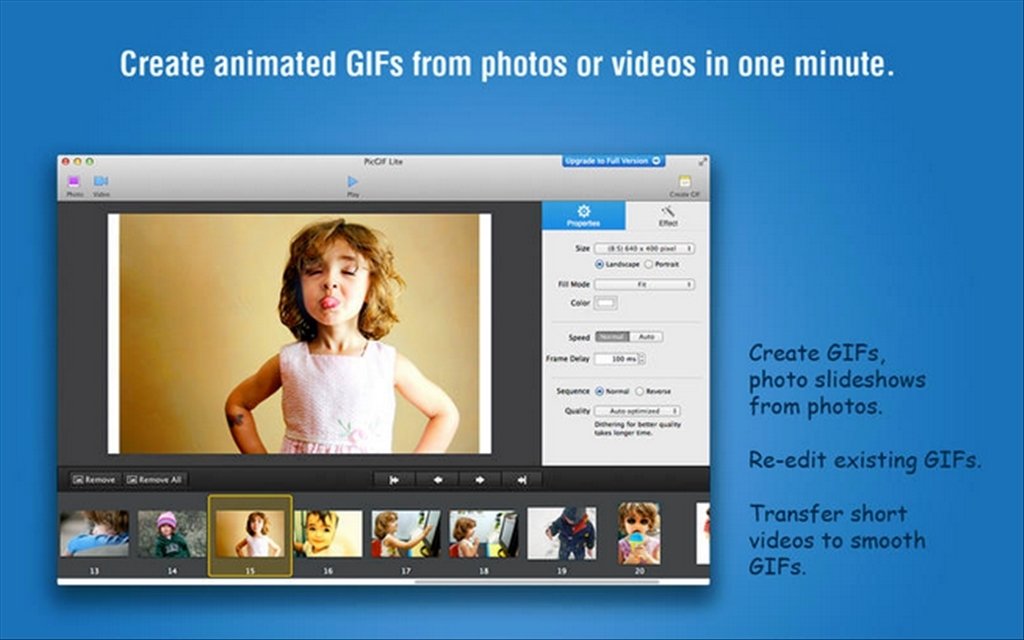Jump to first frame arrow button

pos(394,480)
